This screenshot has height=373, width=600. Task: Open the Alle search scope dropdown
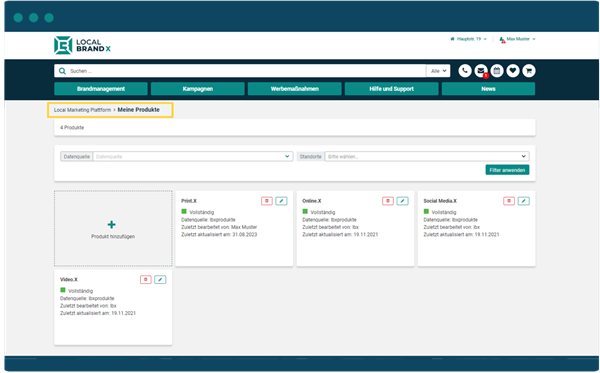438,71
